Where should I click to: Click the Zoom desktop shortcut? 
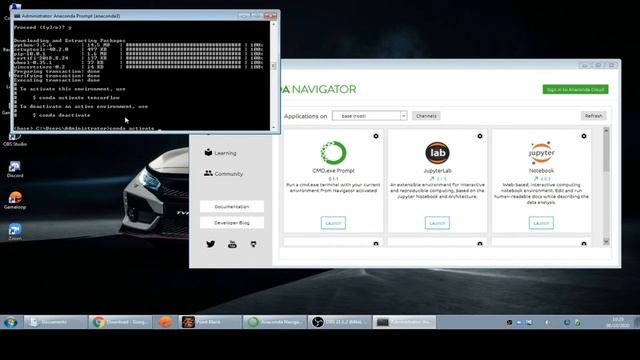coord(15,232)
